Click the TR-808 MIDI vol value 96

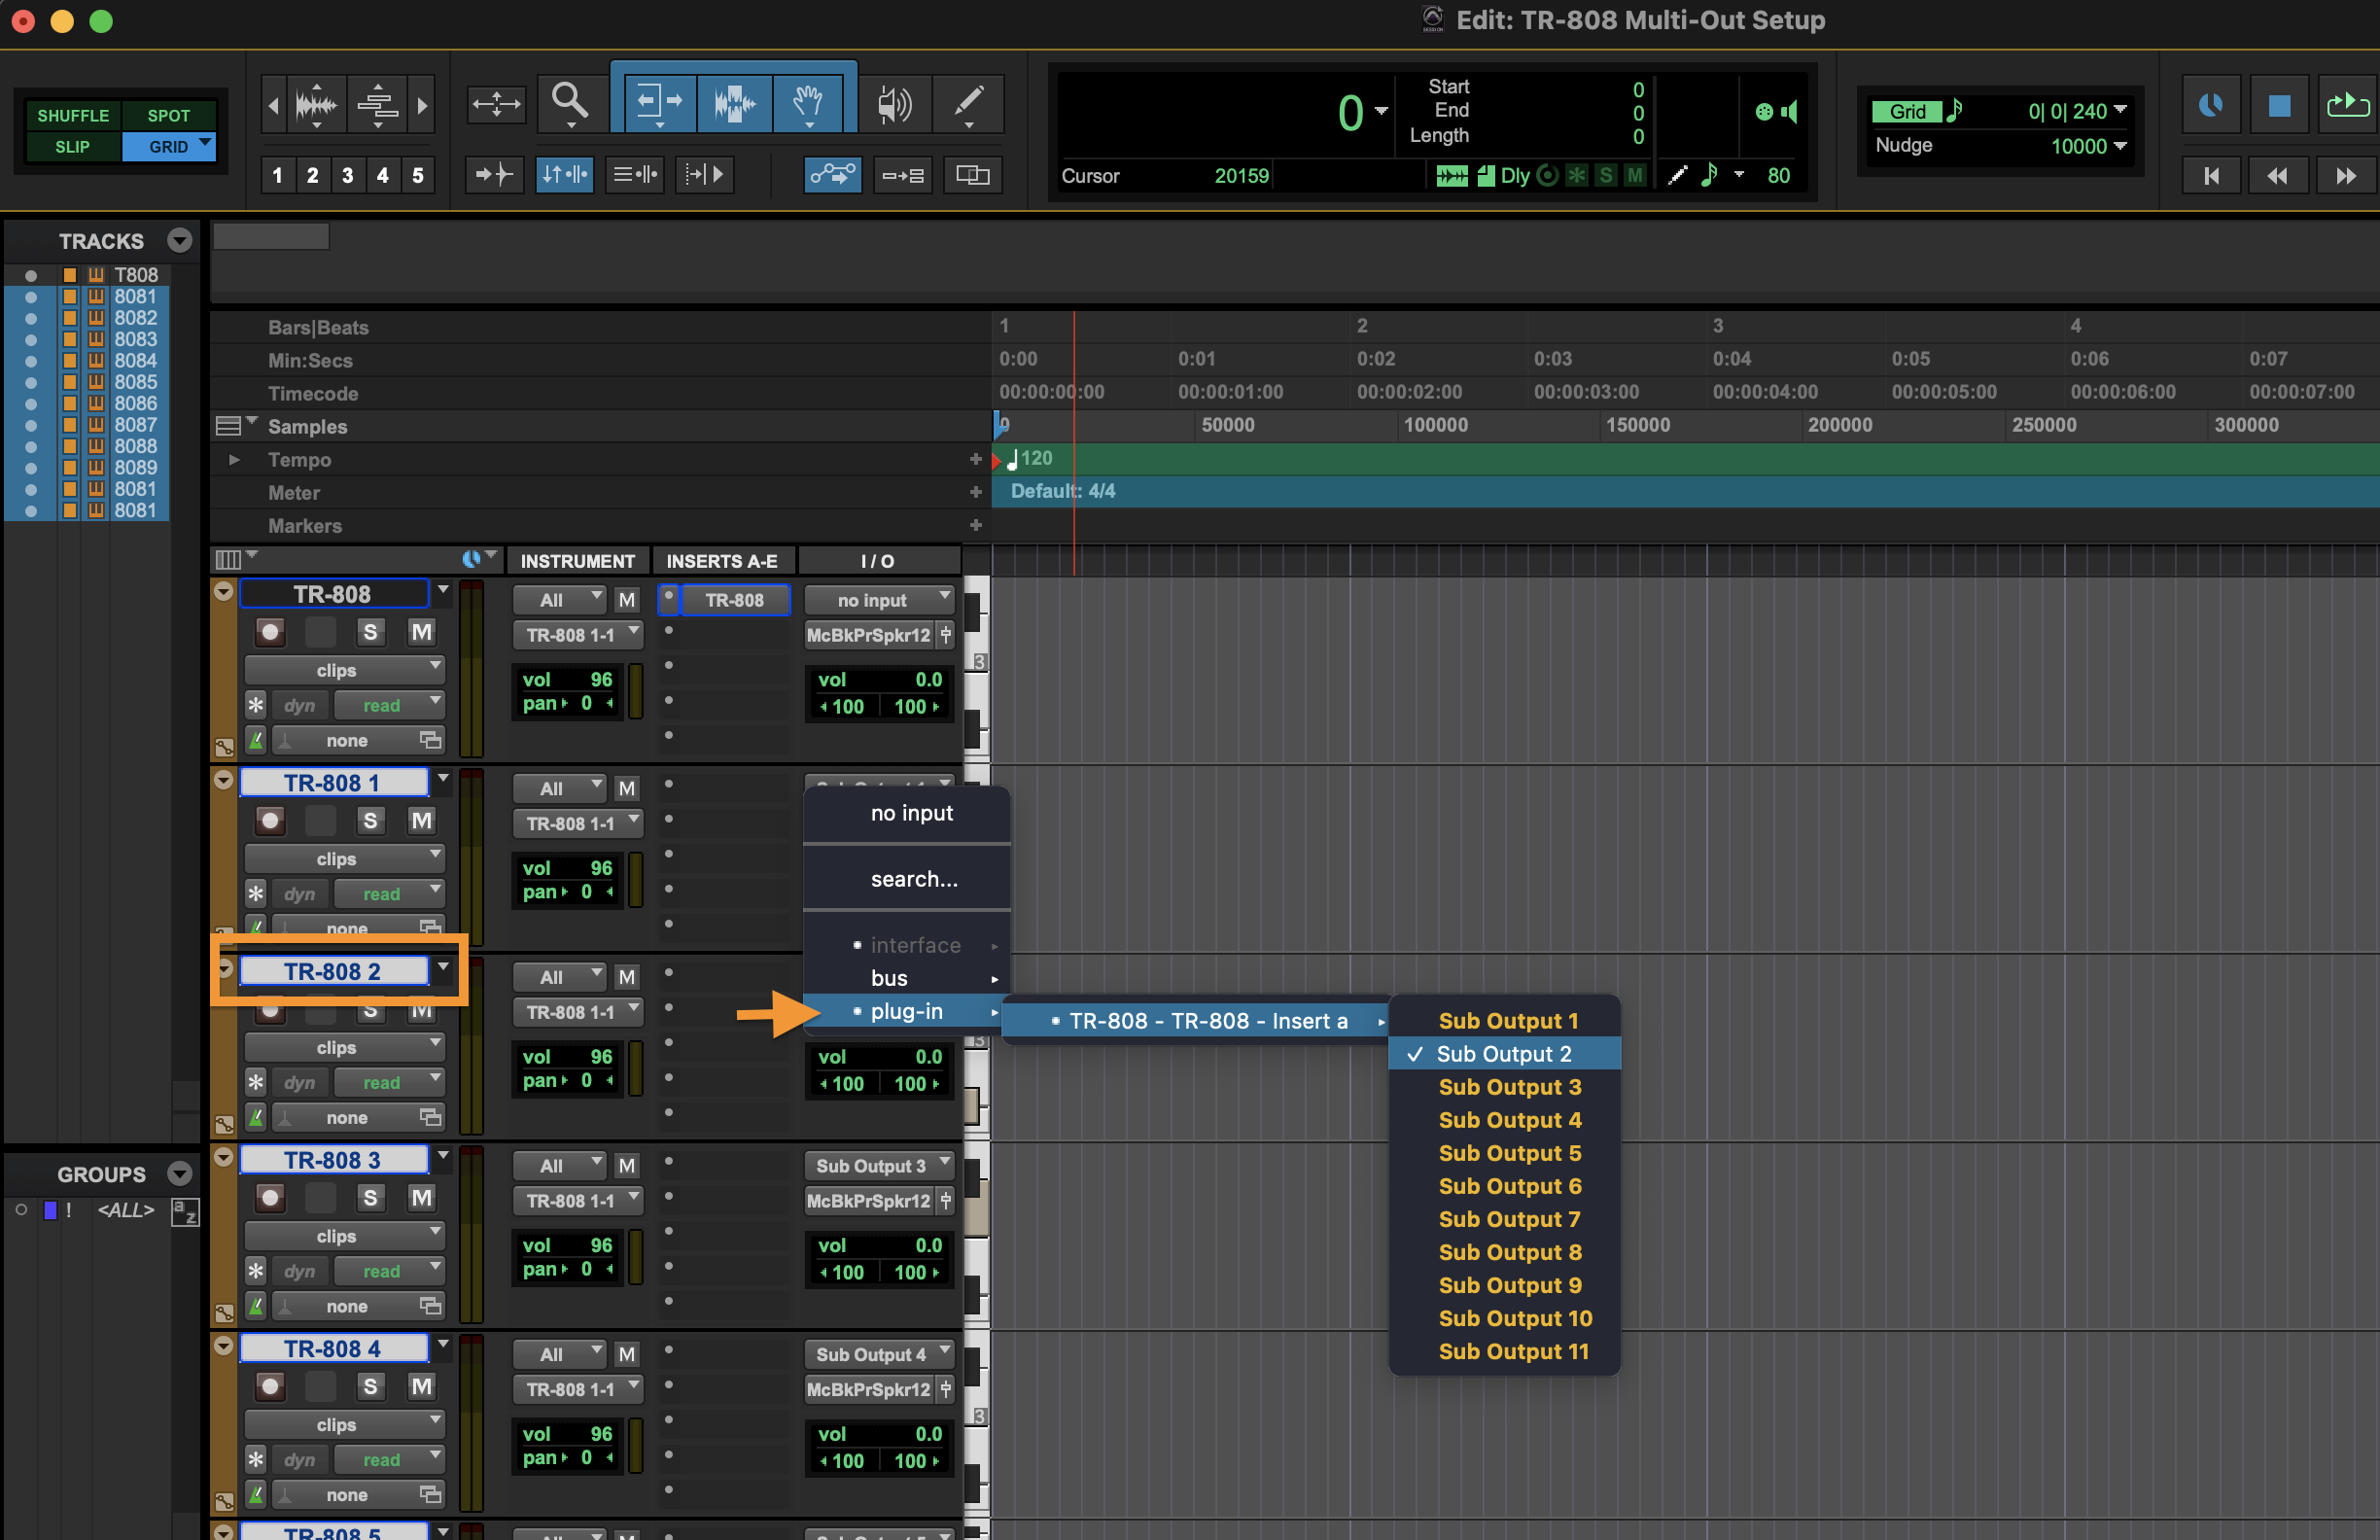click(600, 680)
